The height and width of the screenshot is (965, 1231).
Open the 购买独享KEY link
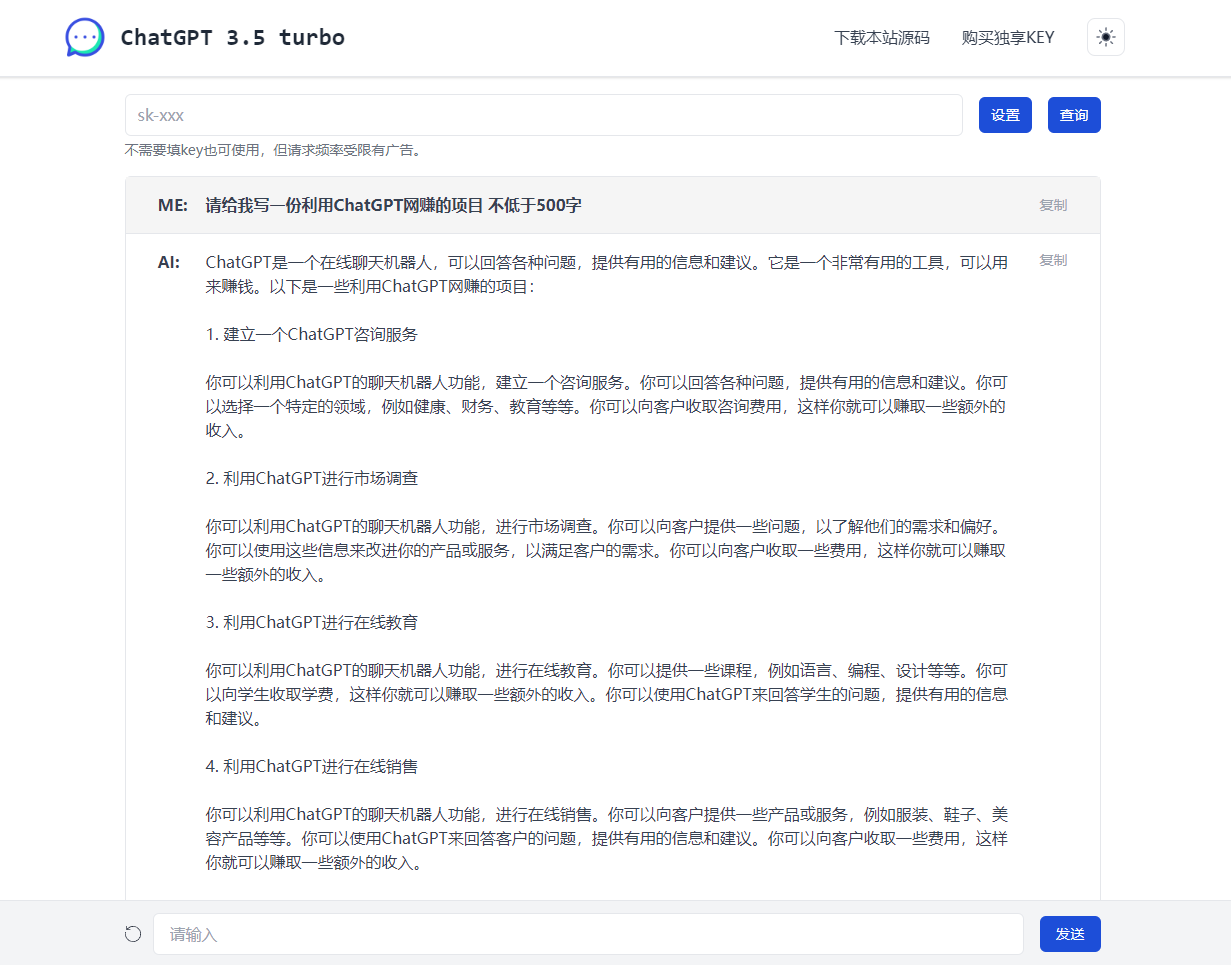1007,38
